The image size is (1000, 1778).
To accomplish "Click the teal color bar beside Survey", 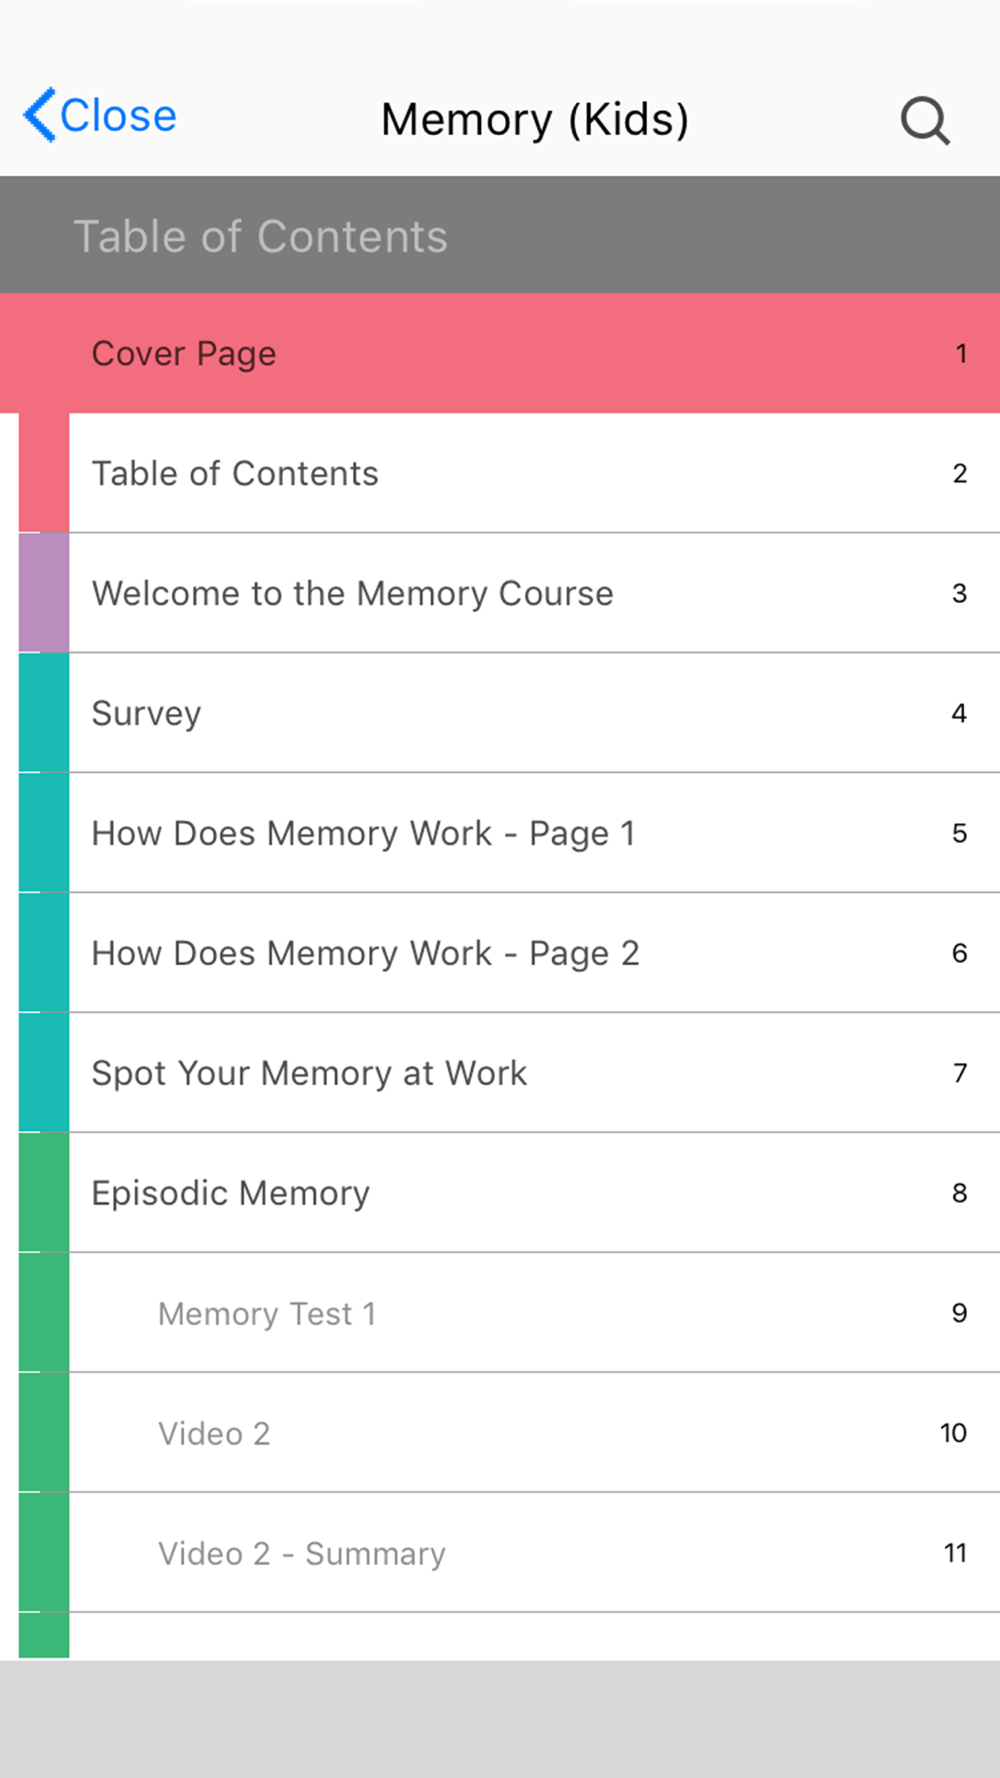I will pos(44,713).
